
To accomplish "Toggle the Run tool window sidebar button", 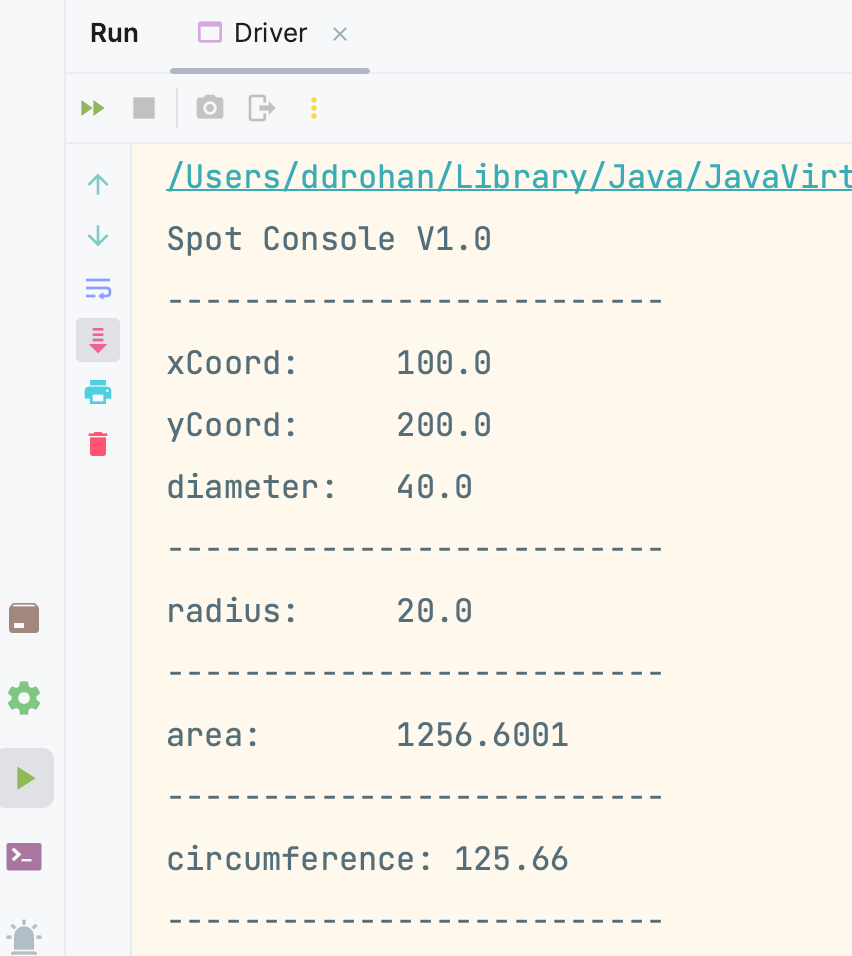I will tap(26, 778).
